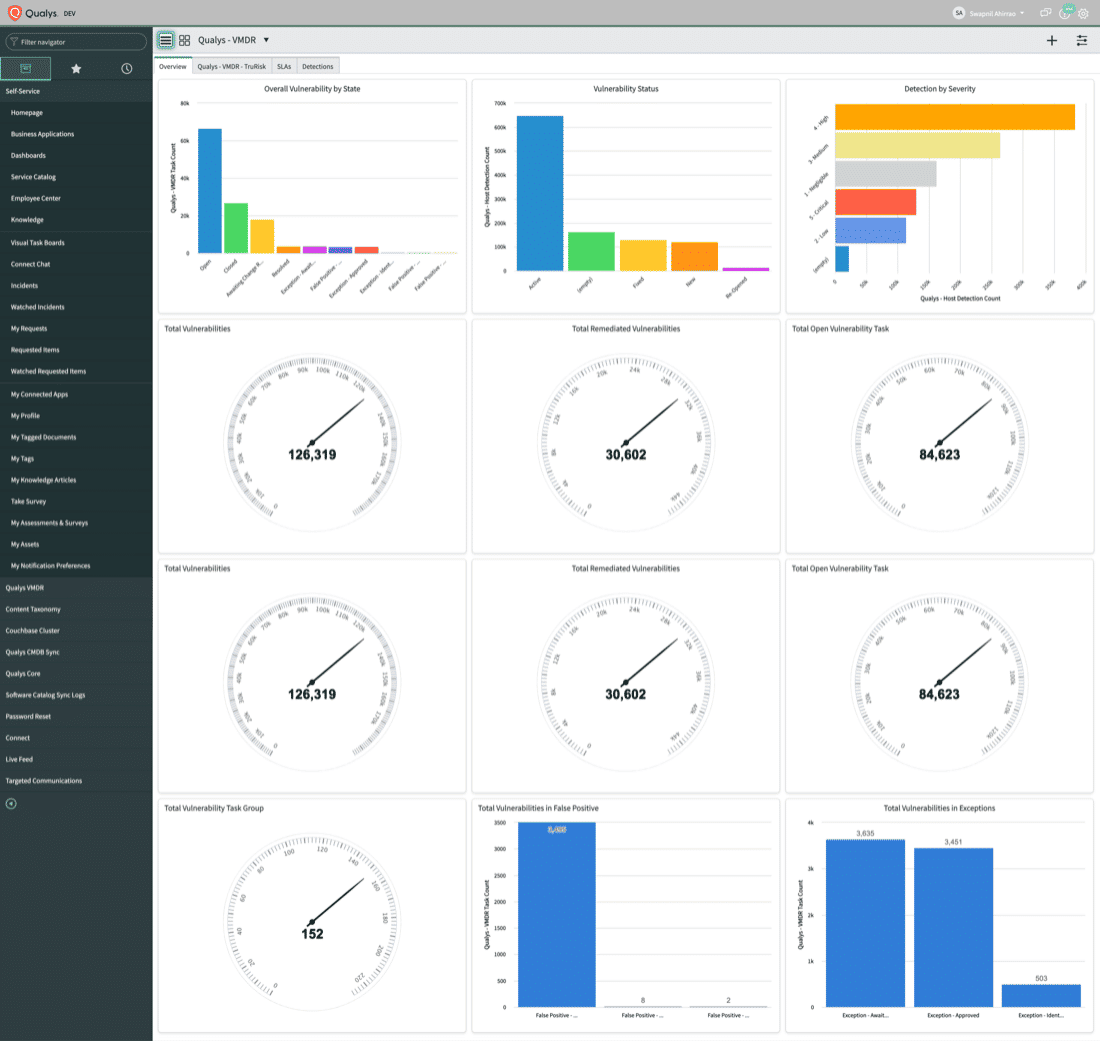The width and height of the screenshot is (1100, 1045).
Task: Click the "Detection by Severity" chart title
Action: coord(939,89)
